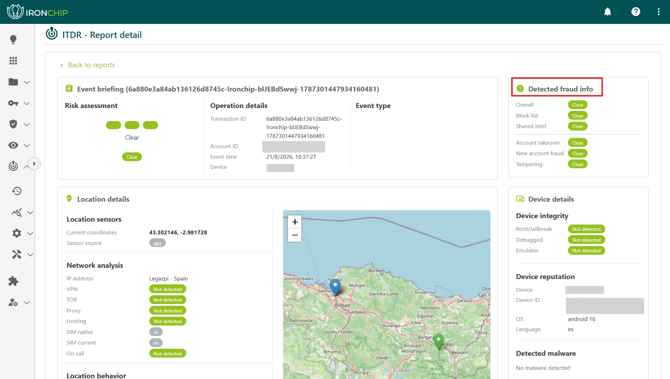Click the Overall Clear badge
The width and height of the screenshot is (670, 379).
578,105
